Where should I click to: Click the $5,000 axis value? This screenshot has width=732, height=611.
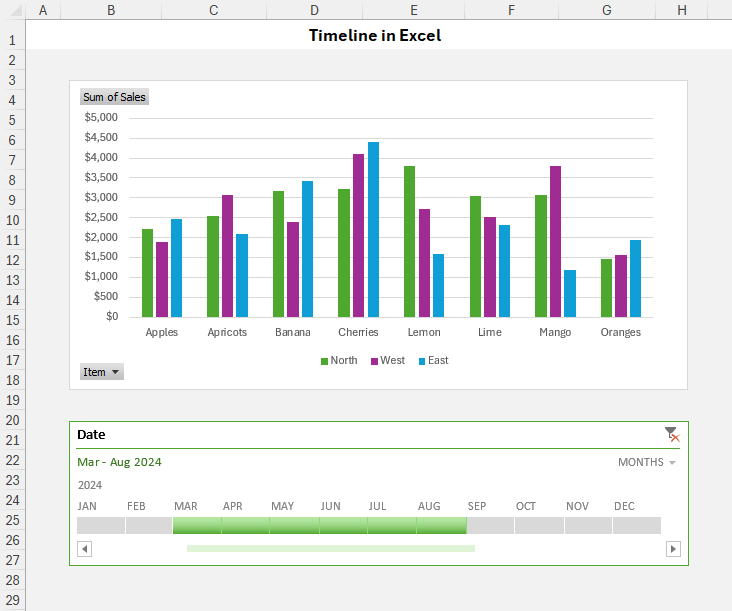[101, 117]
